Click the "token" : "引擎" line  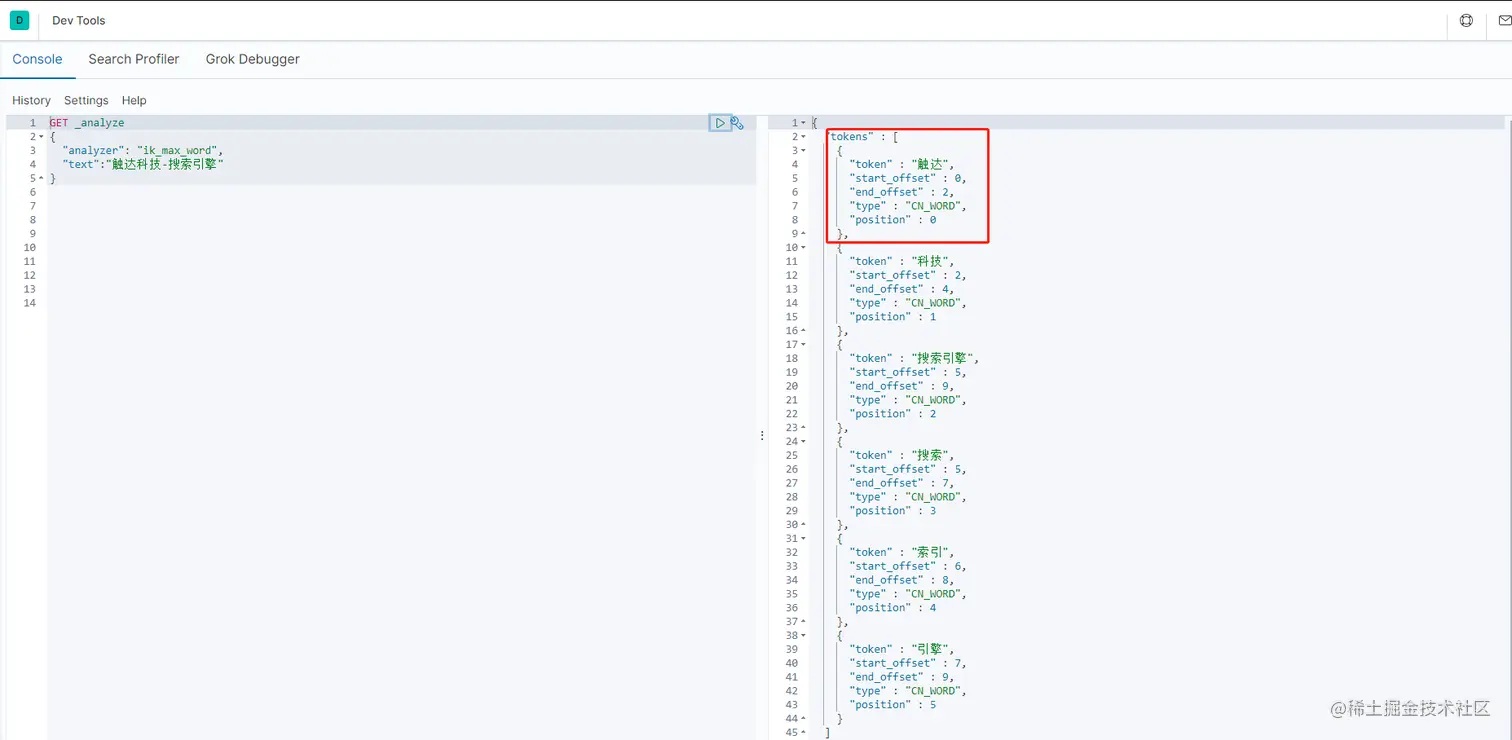(x=902, y=650)
